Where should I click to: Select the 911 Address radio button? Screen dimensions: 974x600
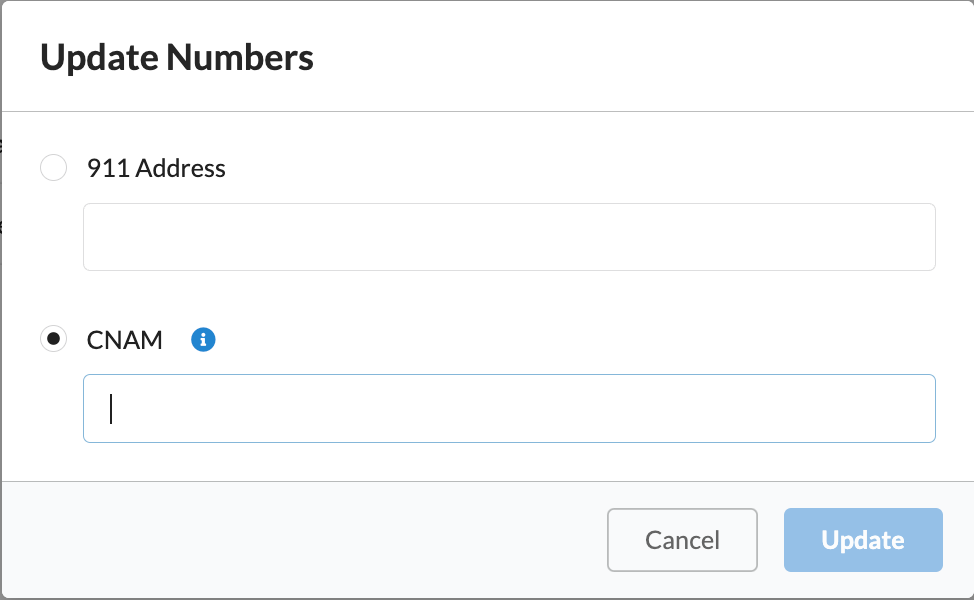point(53,168)
